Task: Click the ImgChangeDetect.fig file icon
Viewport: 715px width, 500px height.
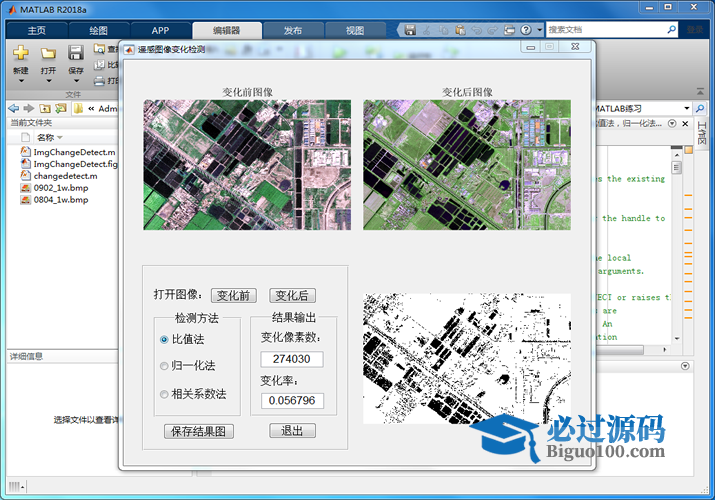Action: point(26,163)
